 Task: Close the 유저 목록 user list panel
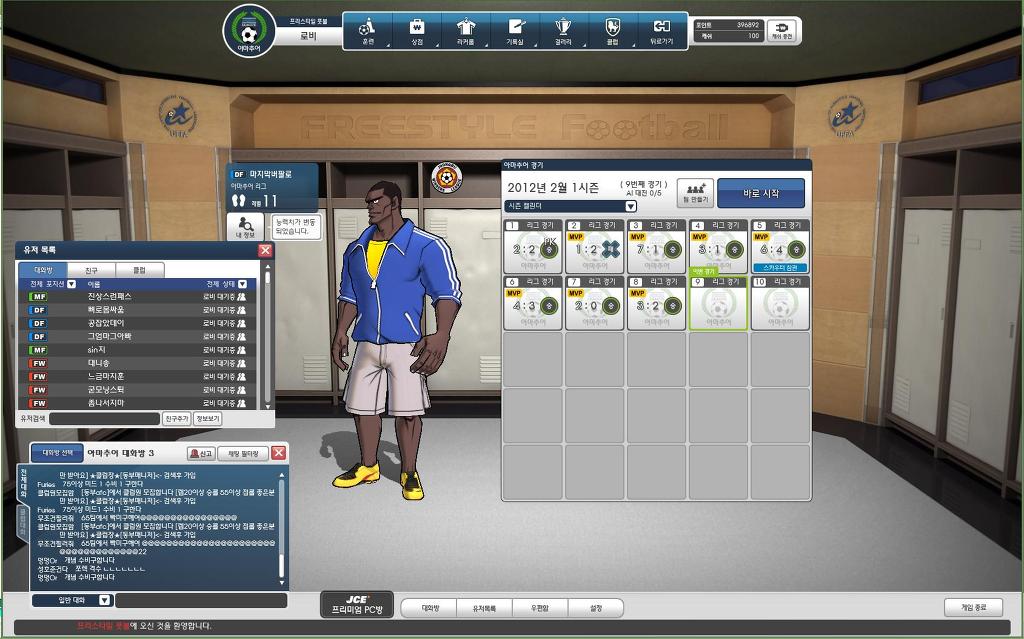pos(265,250)
